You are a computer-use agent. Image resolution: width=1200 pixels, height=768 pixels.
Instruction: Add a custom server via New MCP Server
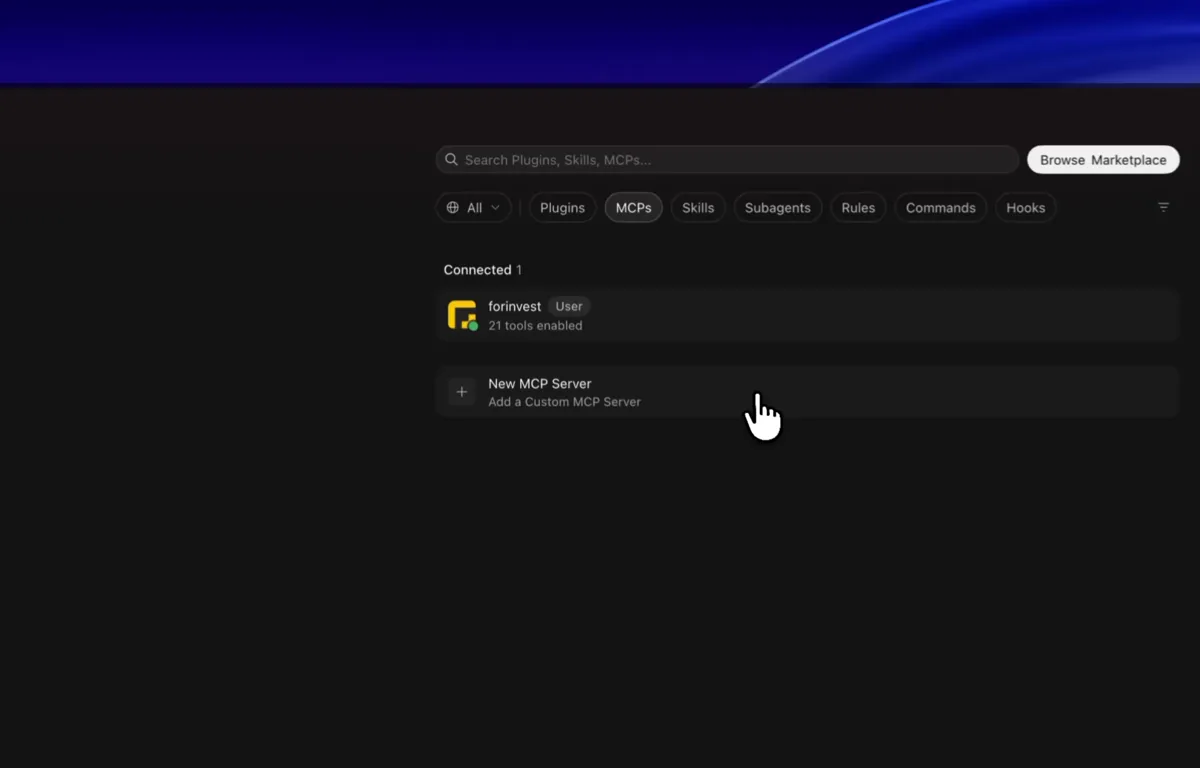click(x=807, y=392)
